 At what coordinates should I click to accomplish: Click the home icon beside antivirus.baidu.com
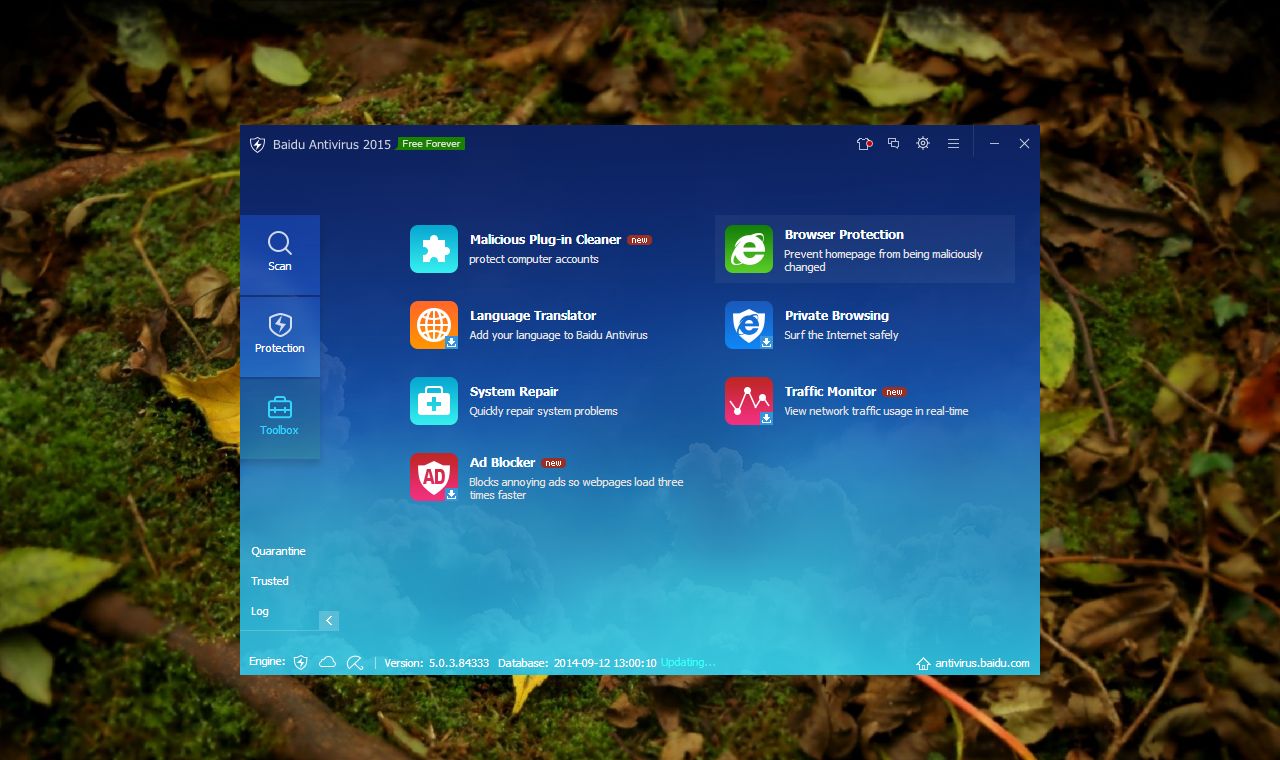tap(924, 663)
